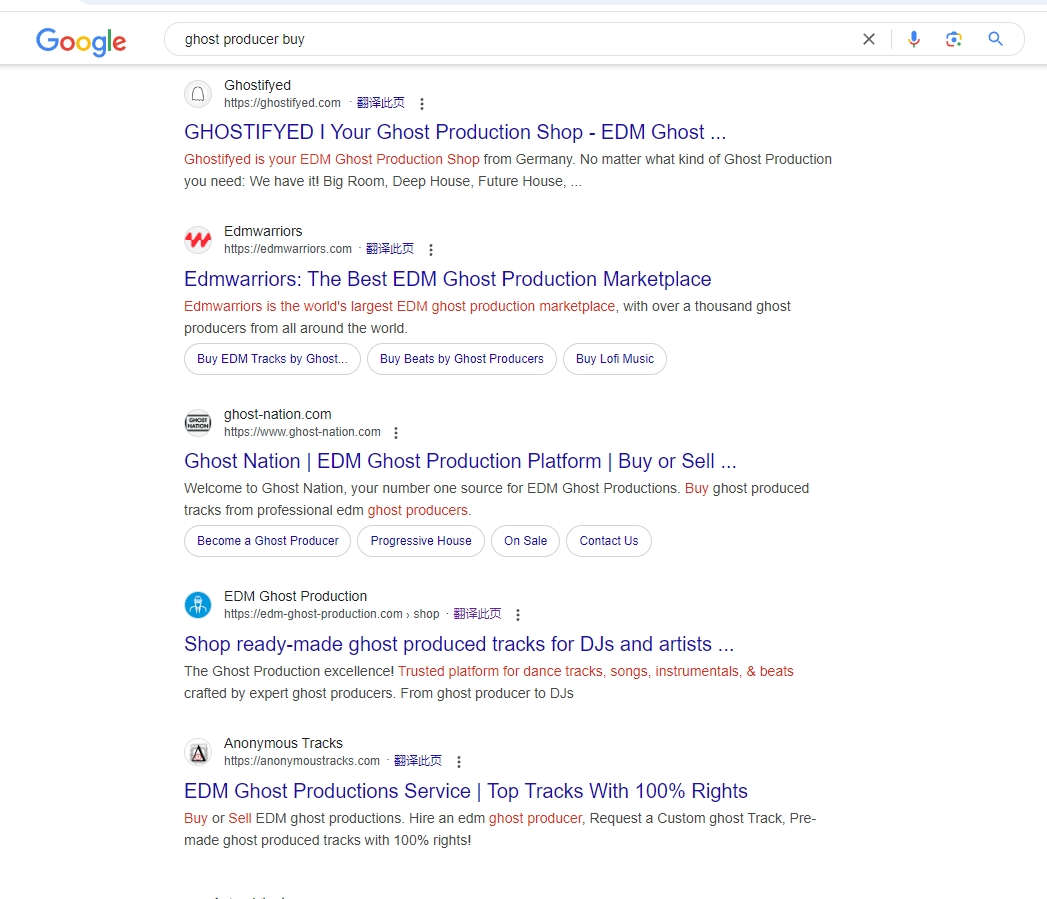Click the https://ghostifyed.com URL text
Viewport: 1047px width, 899px height.
coord(282,103)
